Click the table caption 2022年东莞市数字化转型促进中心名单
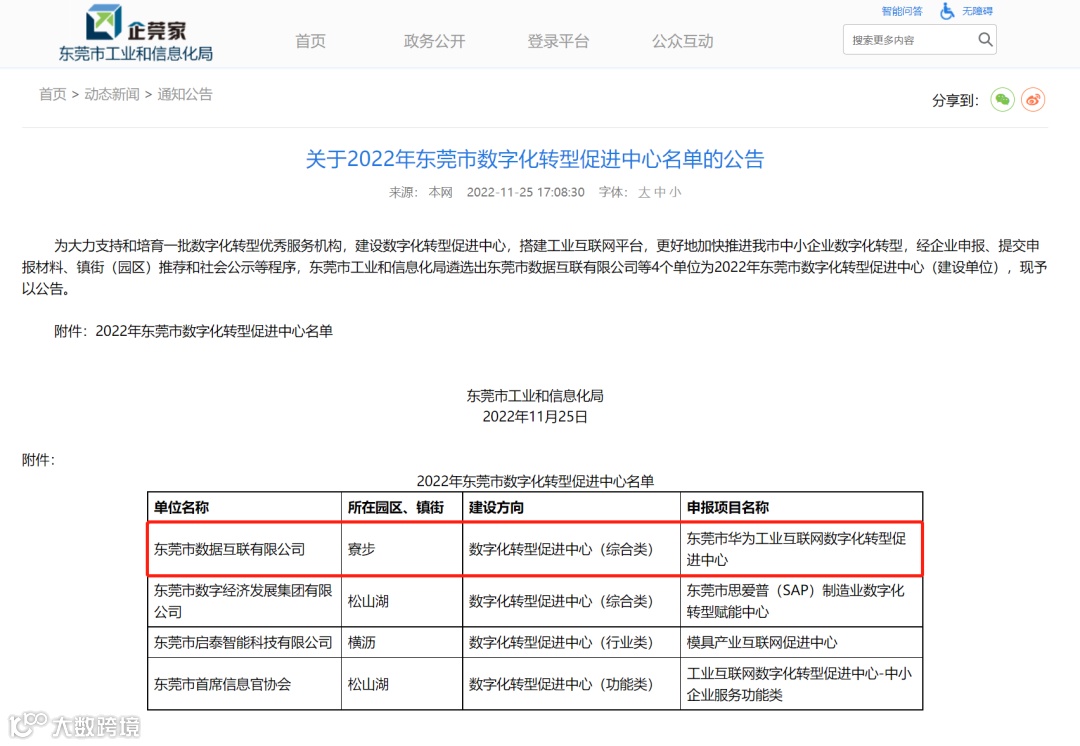1080x746 pixels. click(x=535, y=481)
